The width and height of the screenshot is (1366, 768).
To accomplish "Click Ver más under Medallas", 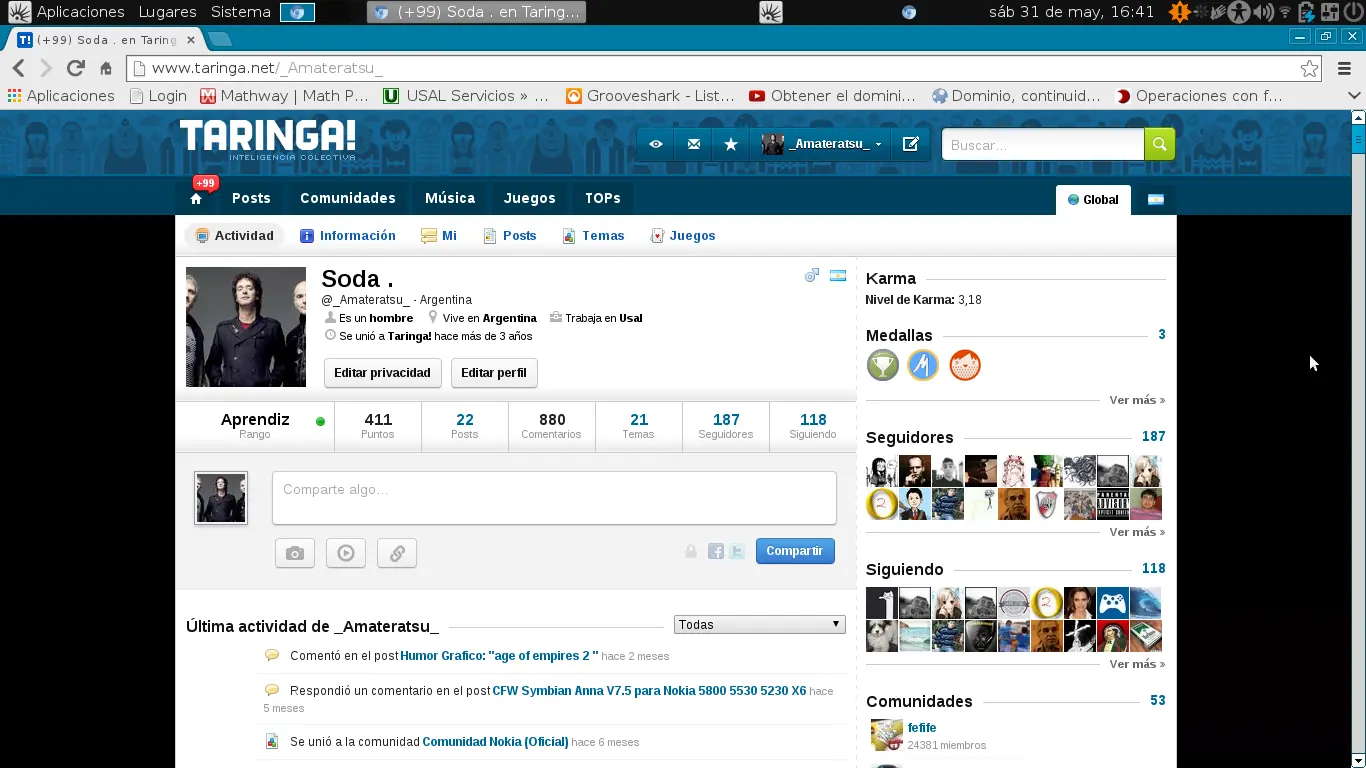I will pos(1137,400).
